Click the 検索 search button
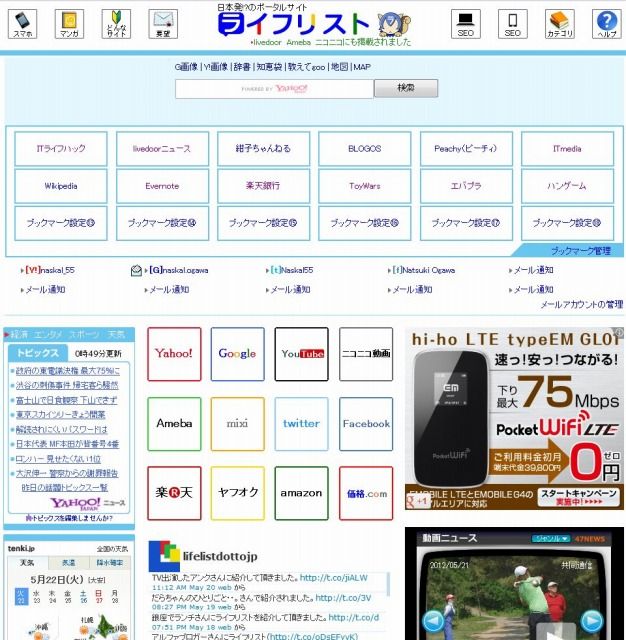This screenshot has width=626, height=640. (x=406, y=88)
